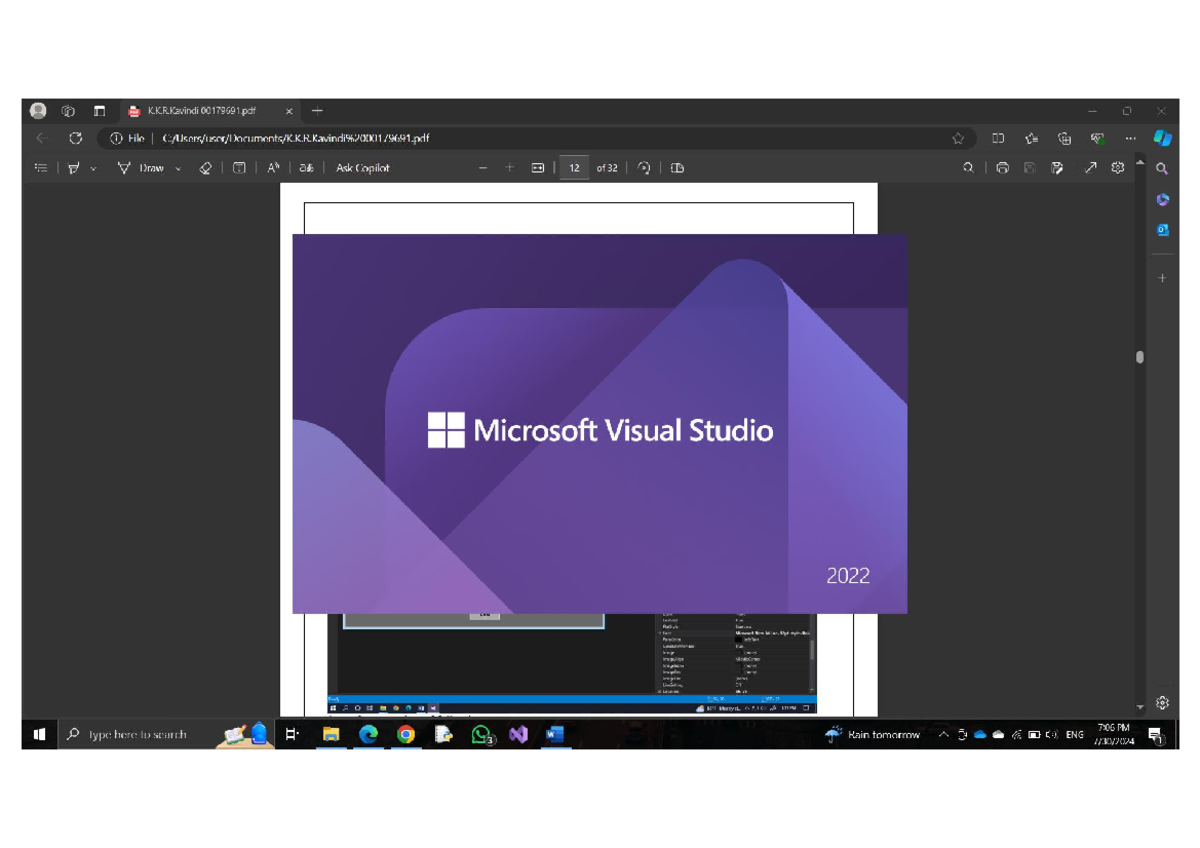Image resolution: width=1200 pixels, height=848 pixels.
Task: Click the page number field showing 12
Action: click(x=574, y=168)
